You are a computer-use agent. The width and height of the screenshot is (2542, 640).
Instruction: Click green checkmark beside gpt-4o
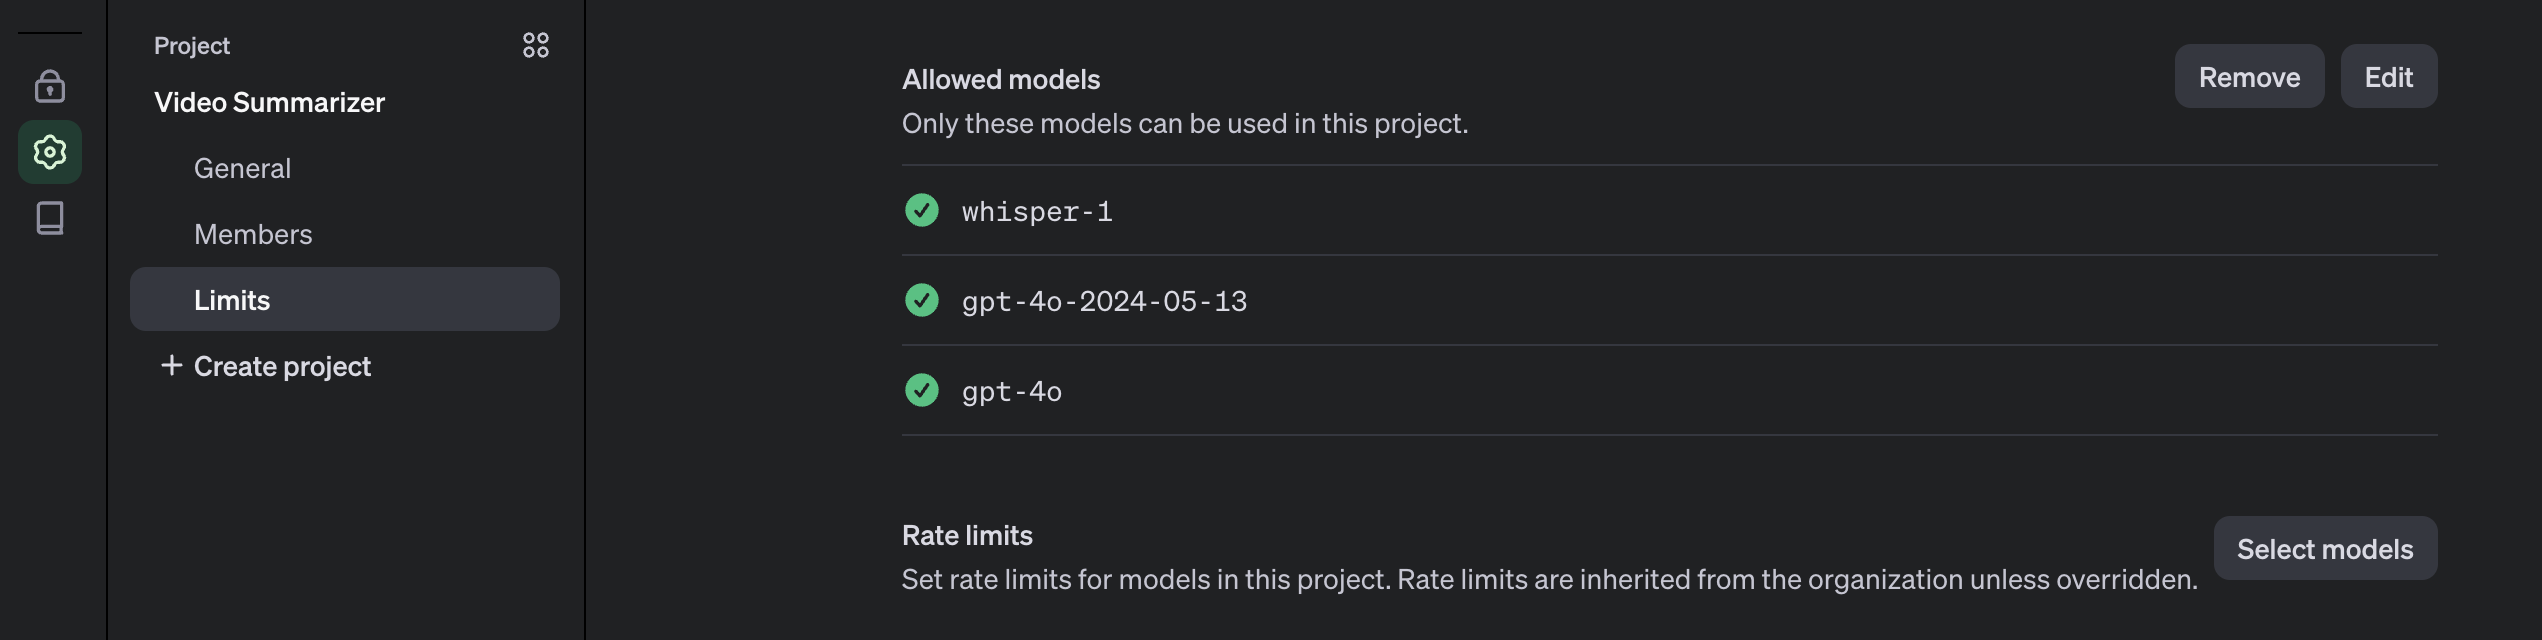pyautogui.click(x=921, y=390)
